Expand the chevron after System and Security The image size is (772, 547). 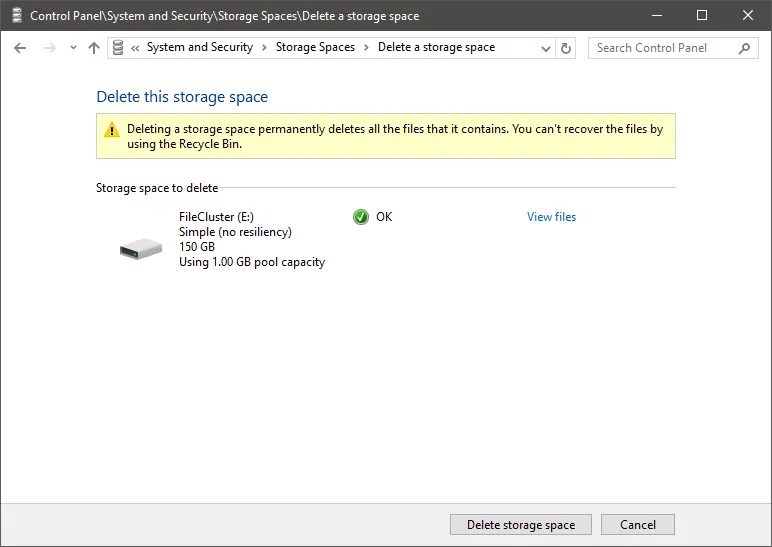point(264,47)
